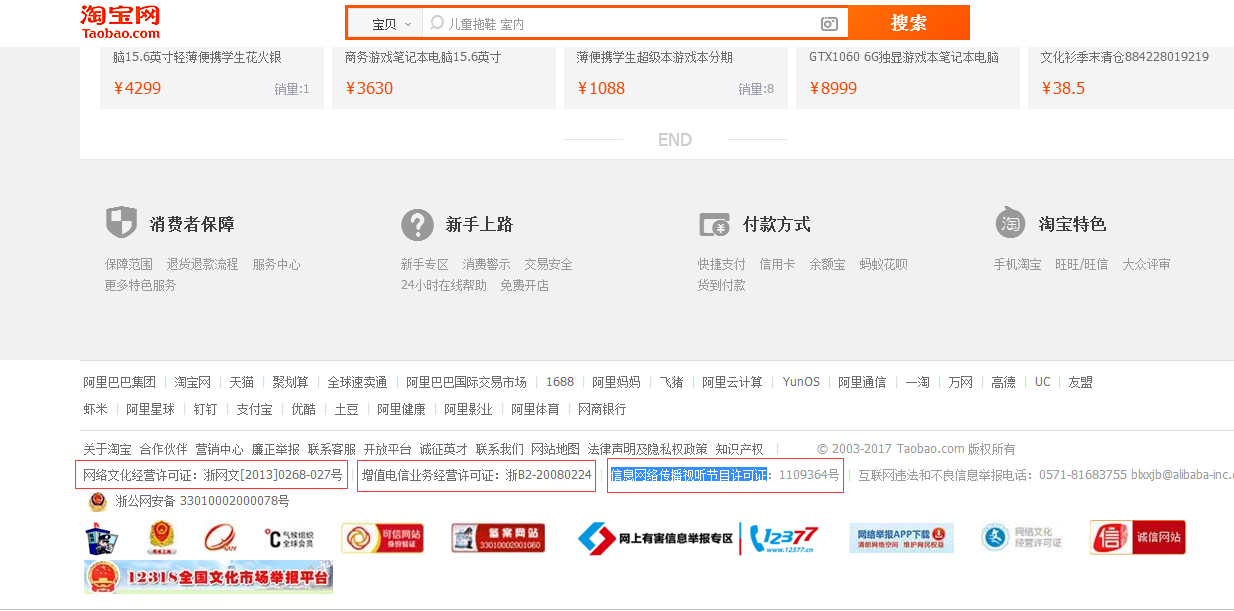Open 消费警示 link
This screenshot has height=611, width=1234.
(x=487, y=265)
